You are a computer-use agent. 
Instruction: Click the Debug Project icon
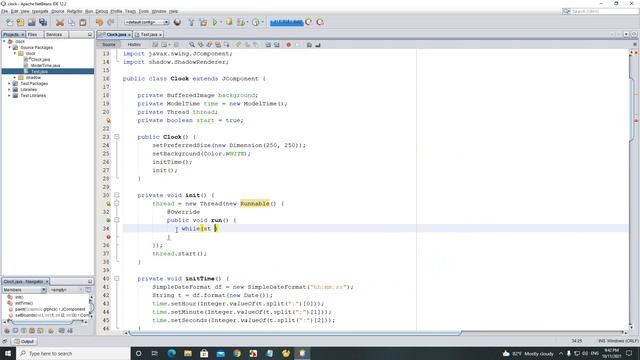229,22
